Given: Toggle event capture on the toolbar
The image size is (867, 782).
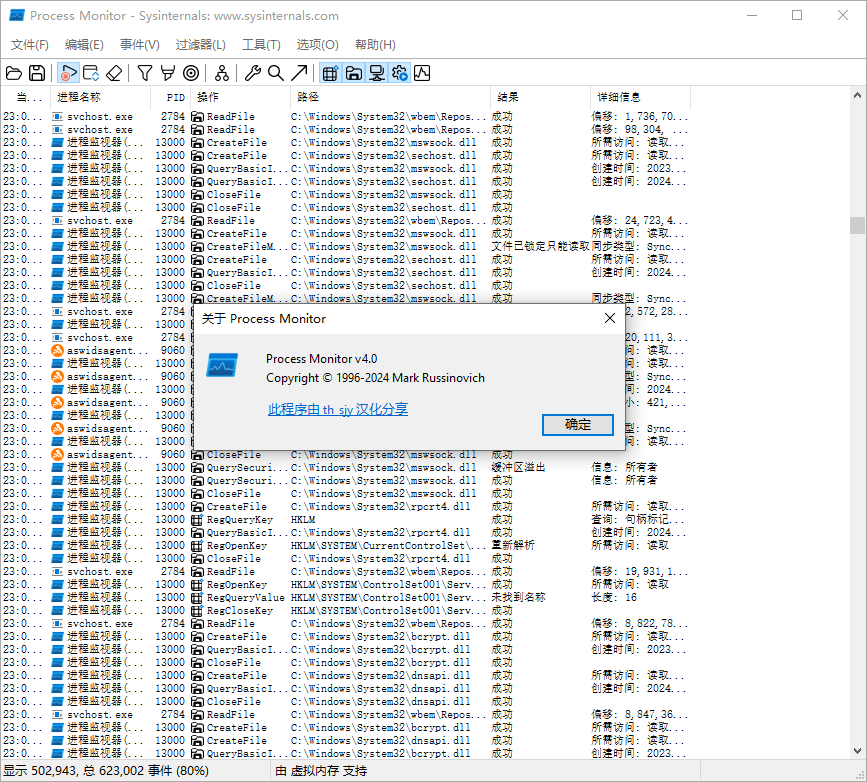Looking at the screenshot, I should pos(69,73).
